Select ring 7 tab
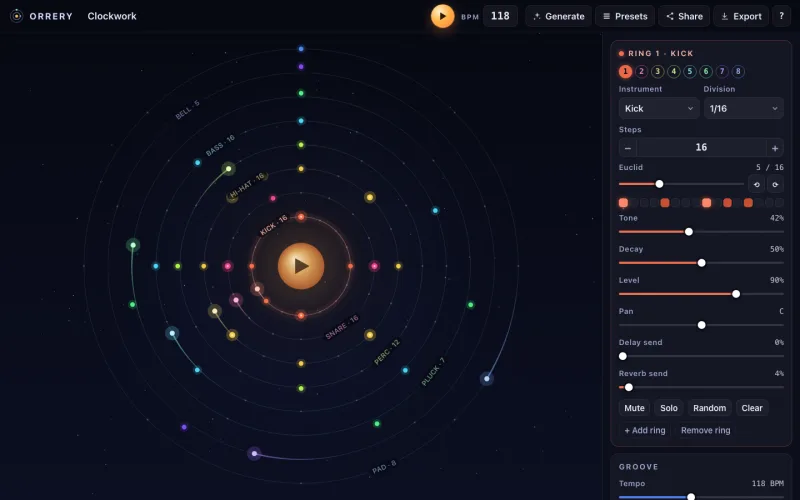The height and width of the screenshot is (500, 800). 722,71
